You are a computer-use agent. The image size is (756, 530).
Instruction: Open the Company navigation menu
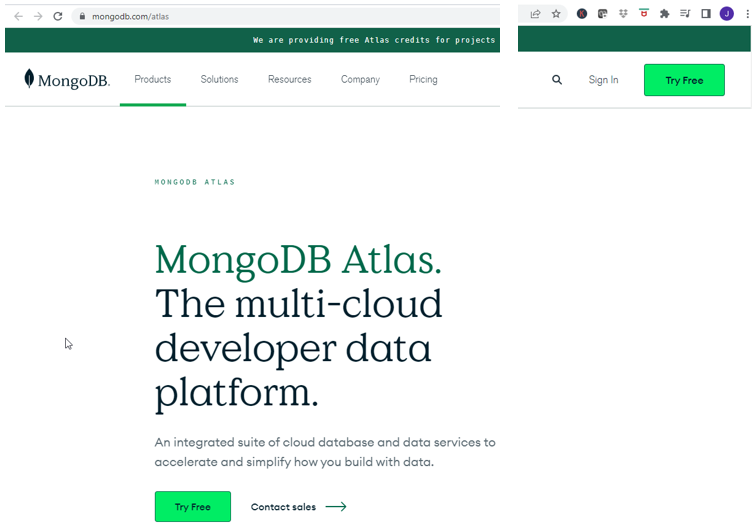click(x=360, y=79)
